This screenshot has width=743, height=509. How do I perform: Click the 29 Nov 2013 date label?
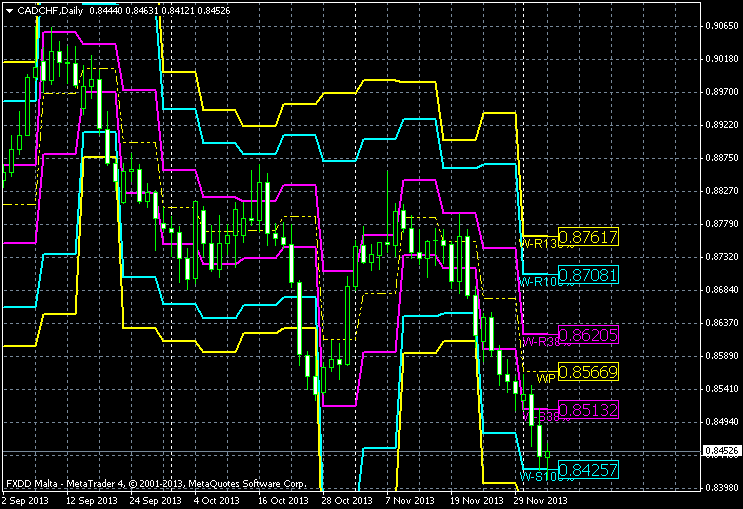point(541,500)
